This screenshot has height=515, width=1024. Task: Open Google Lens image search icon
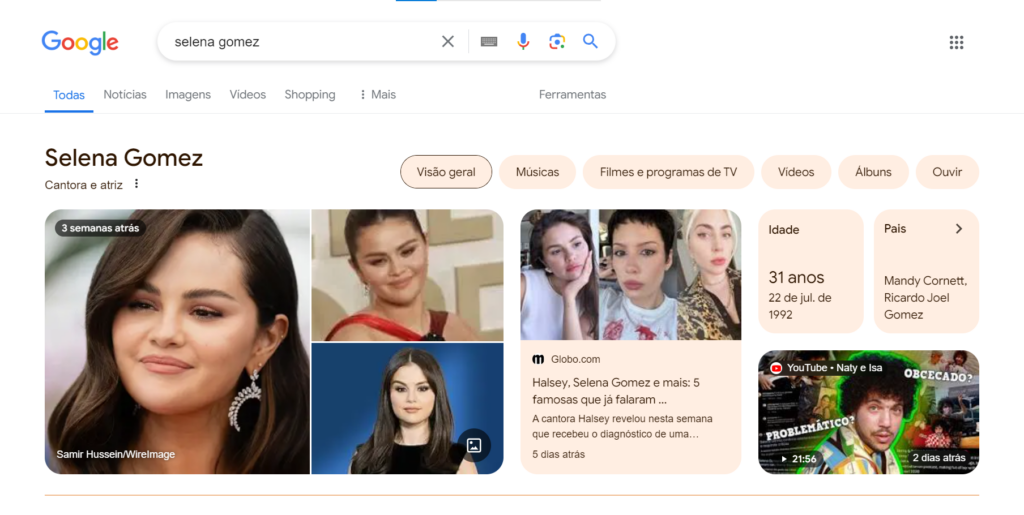pyautogui.click(x=556, y=42)
